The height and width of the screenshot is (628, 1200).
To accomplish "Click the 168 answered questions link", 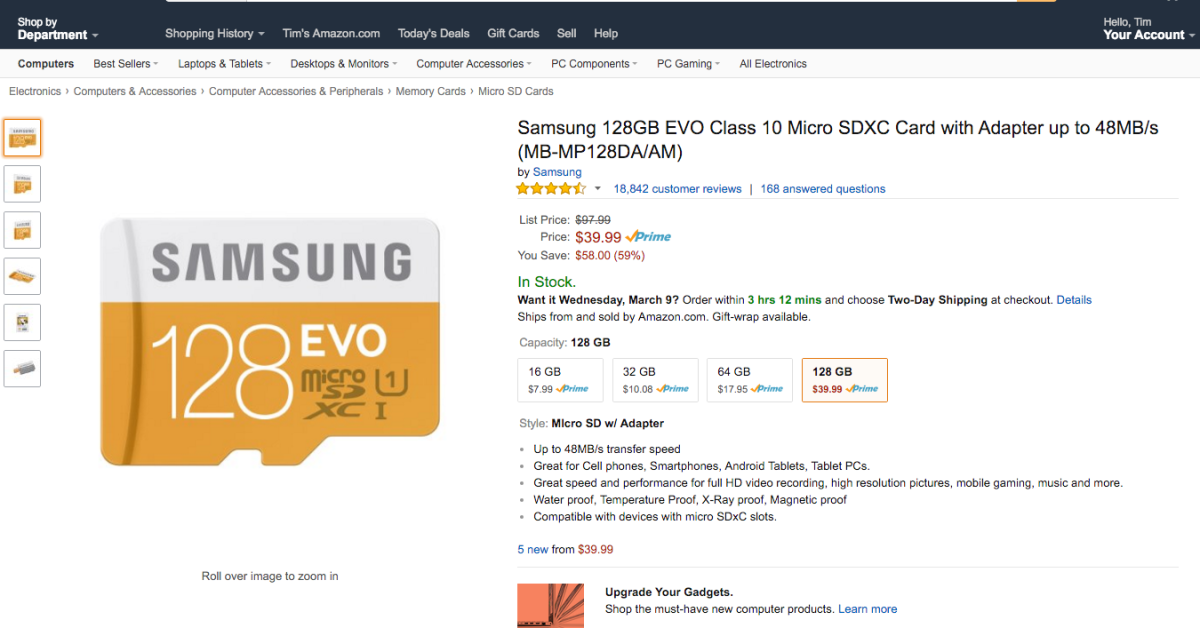I will coord(823,189).
